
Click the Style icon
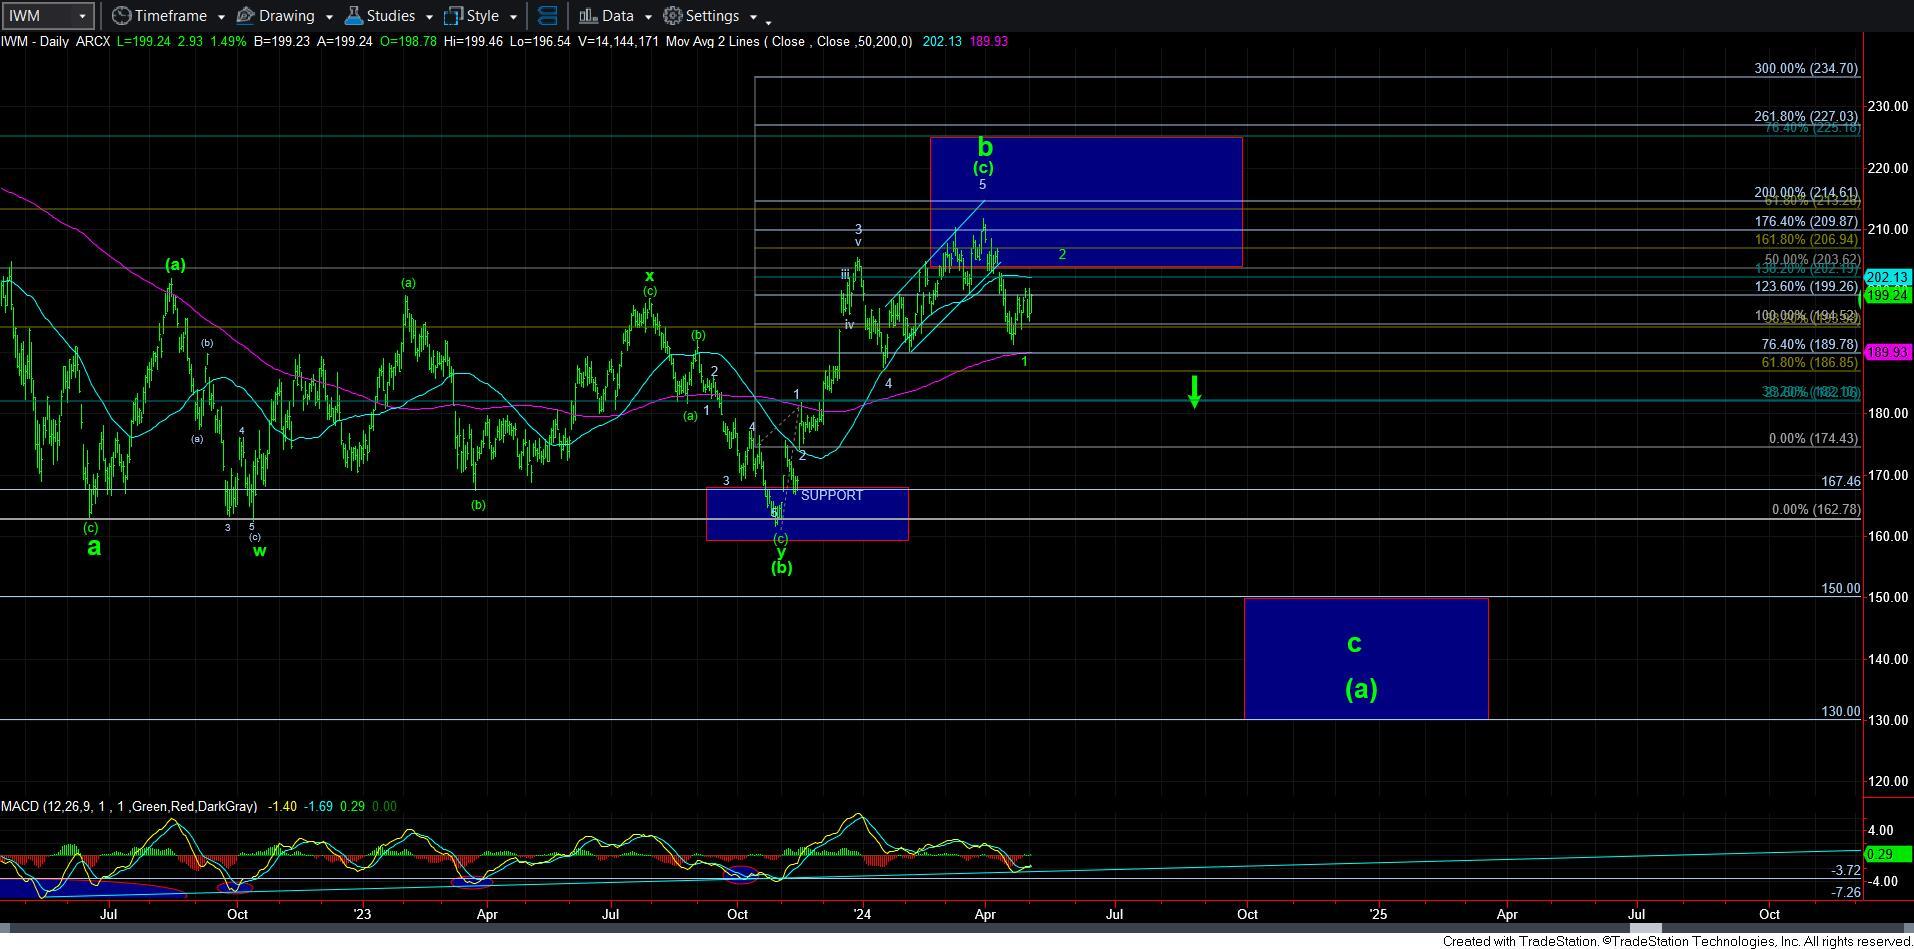tap(453, 16)
